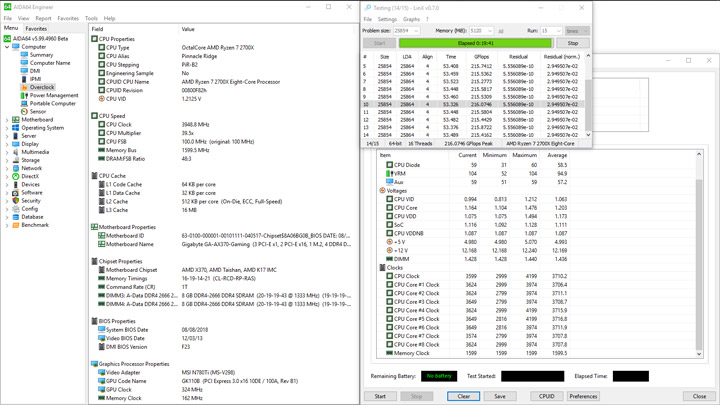
Task: Click the Motherboard category icon
Action: (x=16, y=119)
